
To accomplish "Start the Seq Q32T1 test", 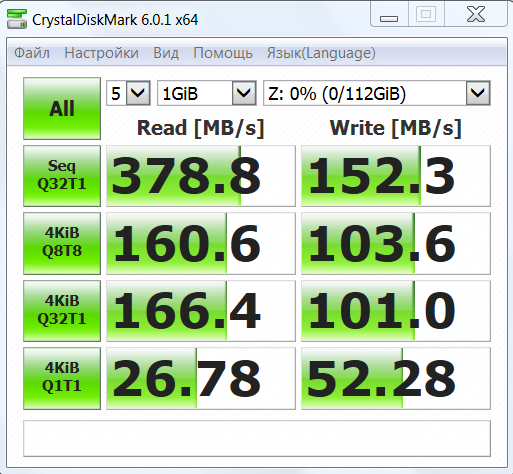I will point(62,176).
